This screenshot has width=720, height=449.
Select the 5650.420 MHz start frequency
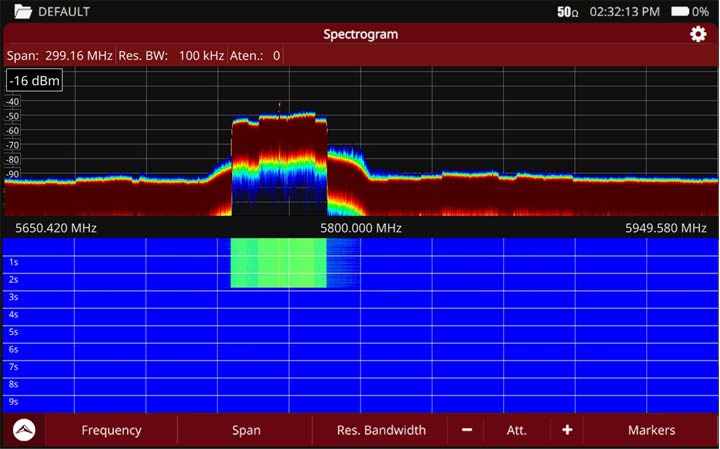coord(56,228)
